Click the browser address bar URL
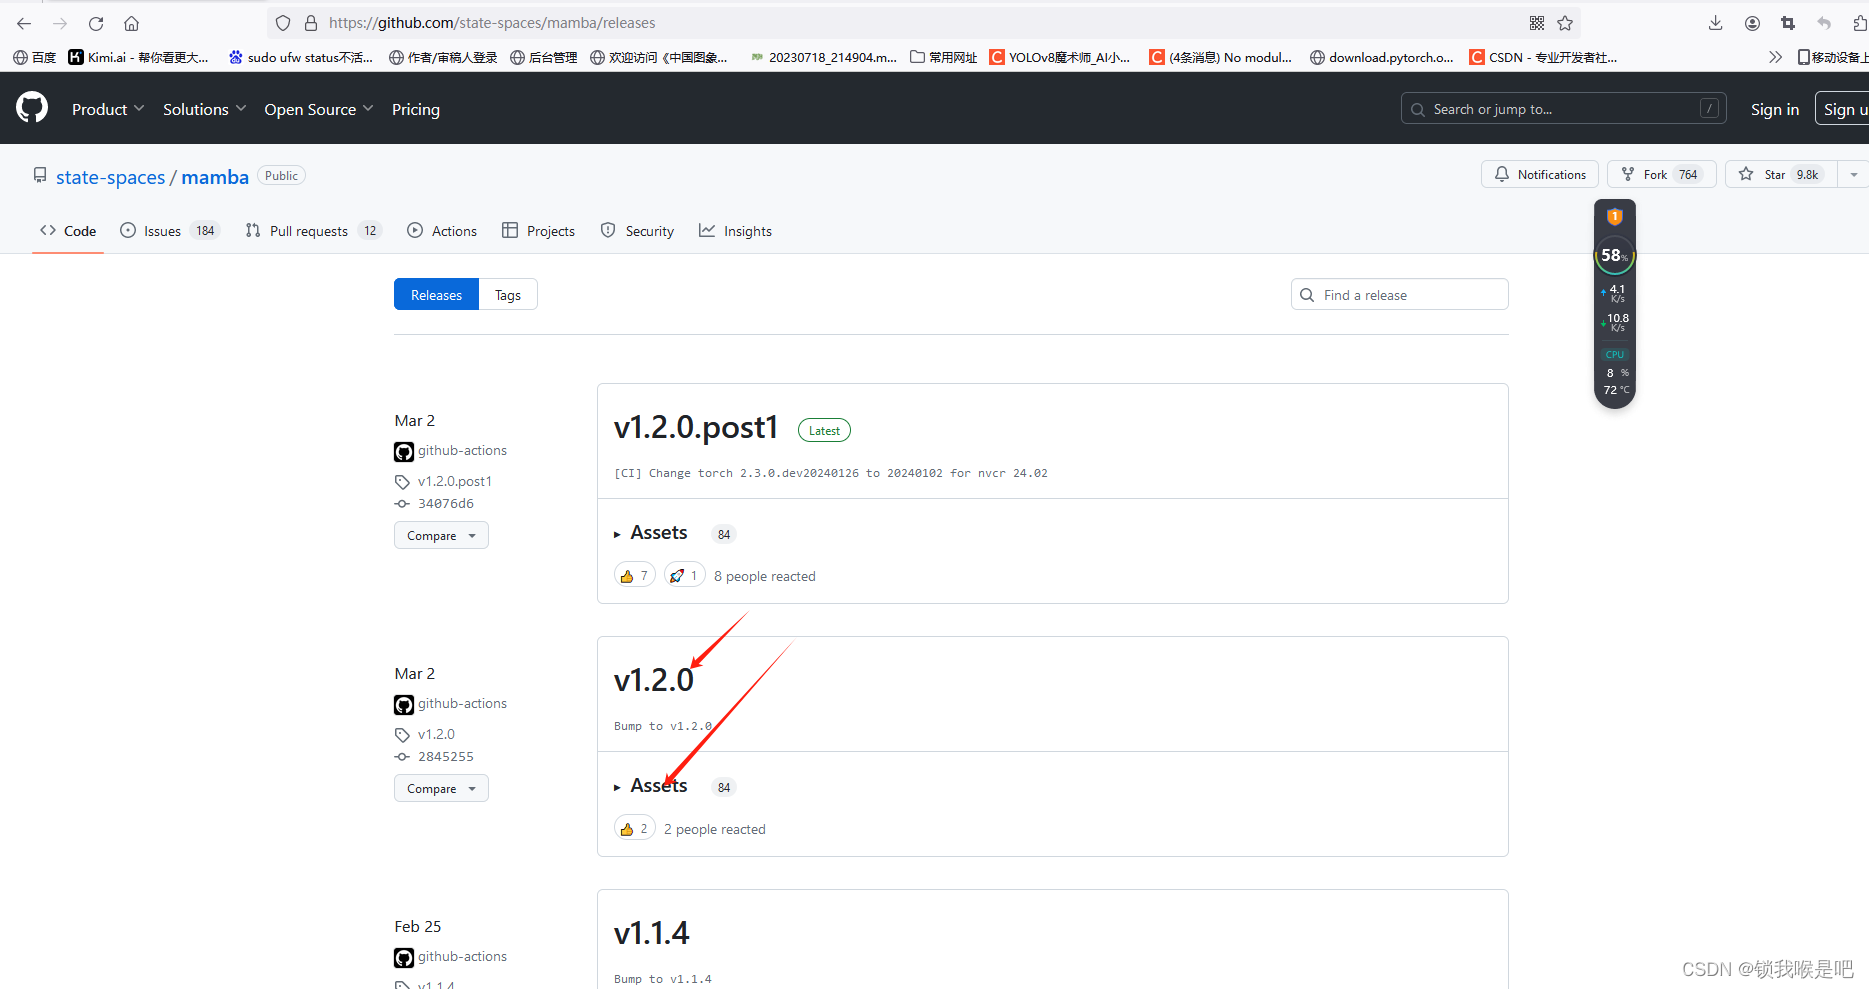 pos(492,23)
